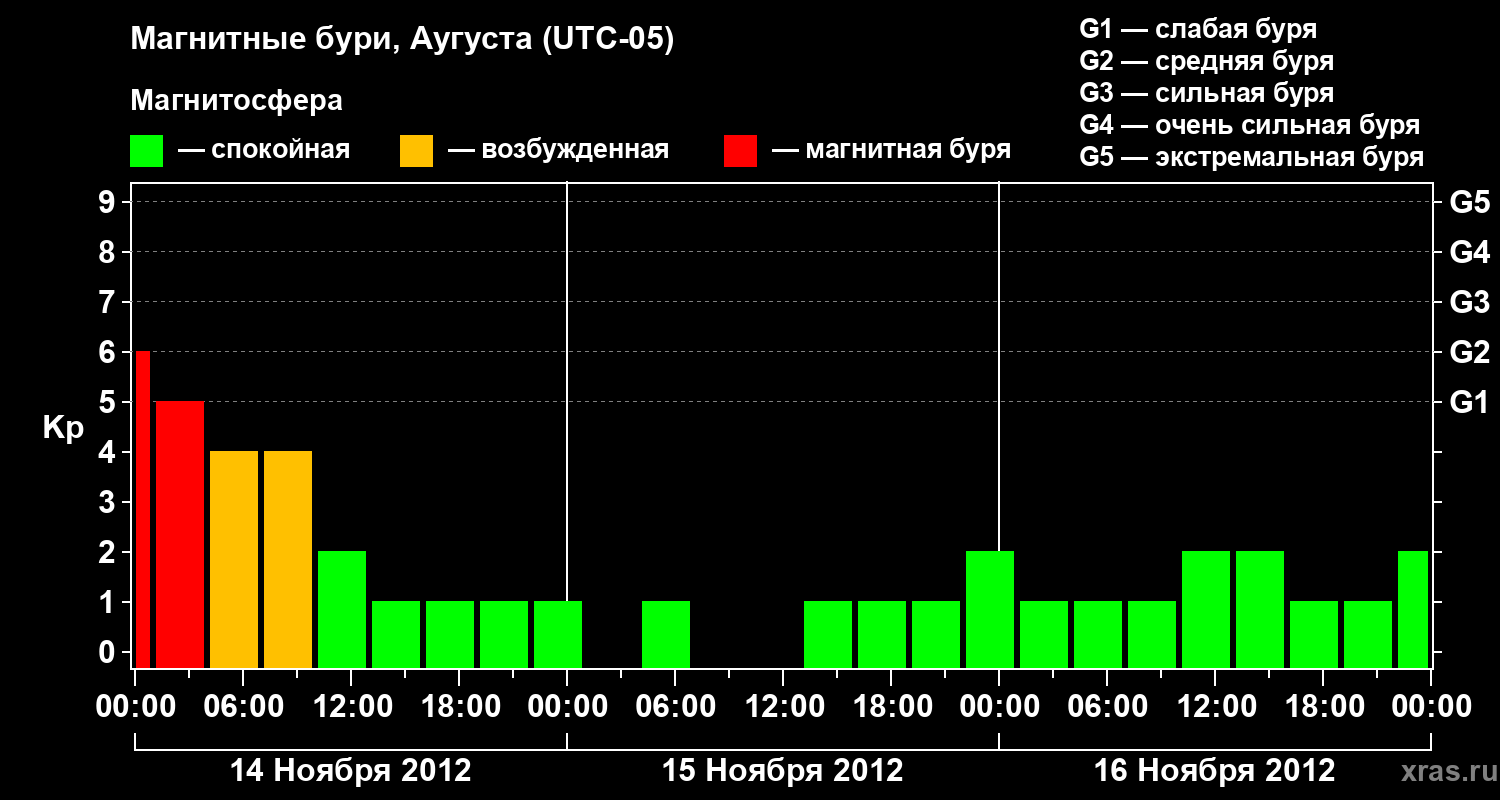Click the lone green bar on 15 November morning

click(x=666, y=634)
